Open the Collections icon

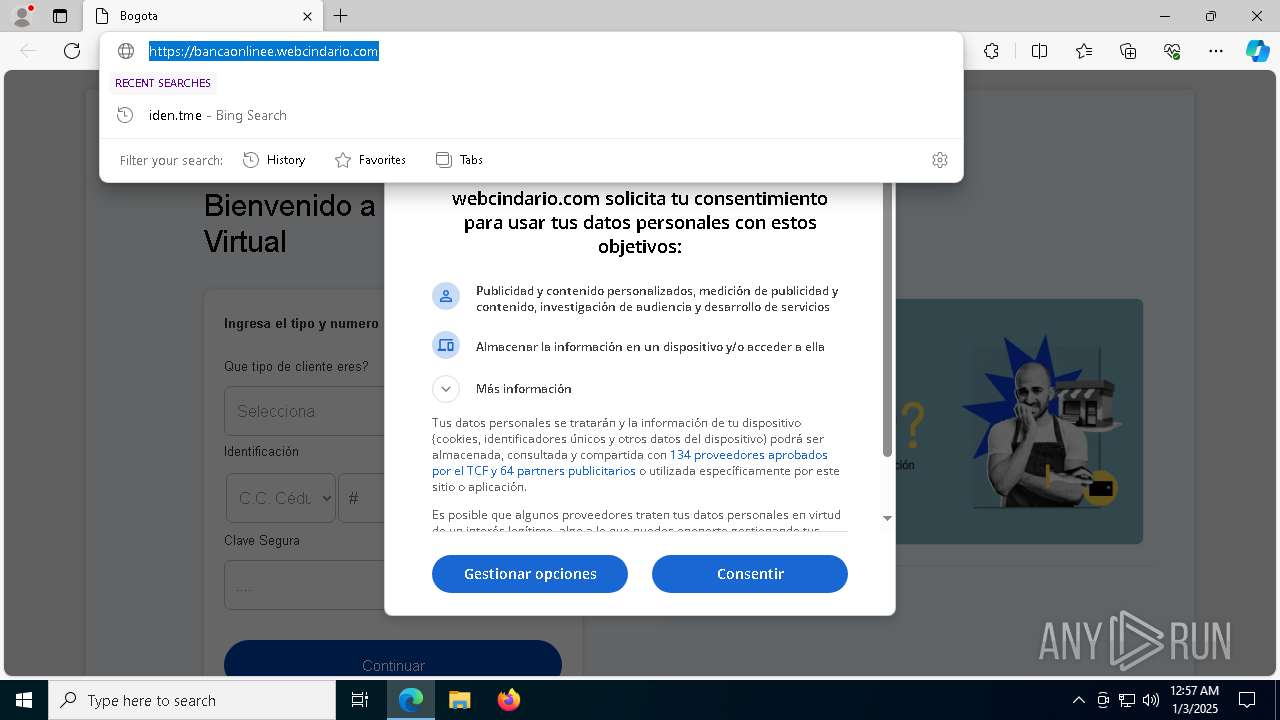pyautogui.click(x=1128, y=51)
